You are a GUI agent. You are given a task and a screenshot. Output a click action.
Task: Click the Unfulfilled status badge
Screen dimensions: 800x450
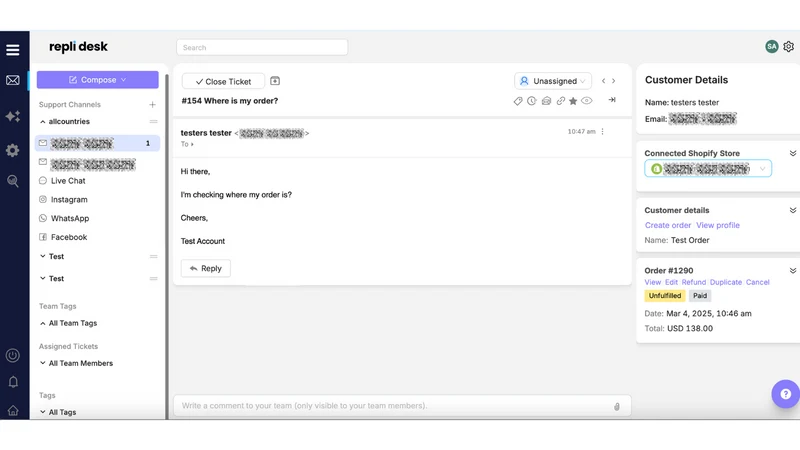pos(665,296)
